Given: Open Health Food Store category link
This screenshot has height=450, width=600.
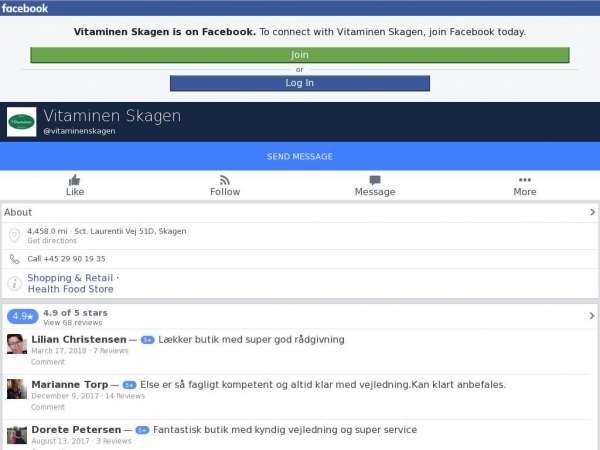Looking at the screenshot, I should [x=70, y=289].
